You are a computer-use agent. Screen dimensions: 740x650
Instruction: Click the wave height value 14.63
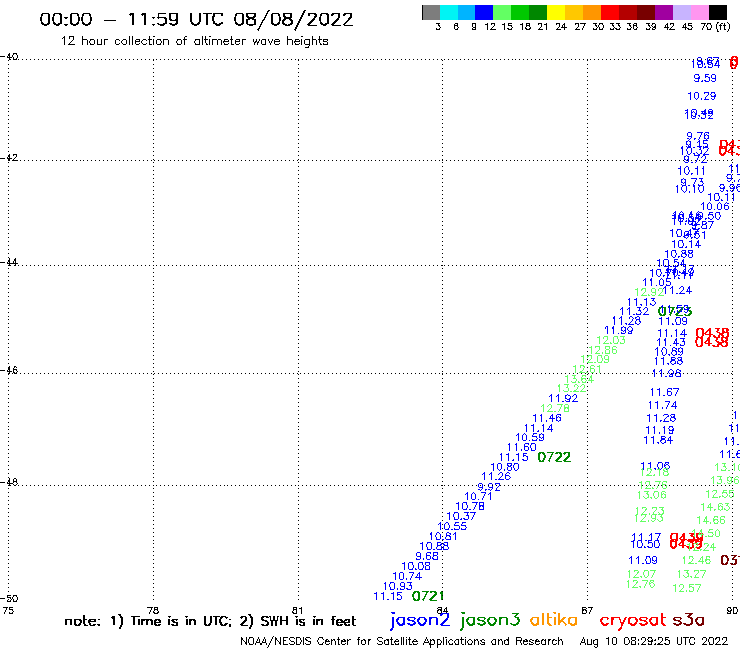tap(715, 507)
